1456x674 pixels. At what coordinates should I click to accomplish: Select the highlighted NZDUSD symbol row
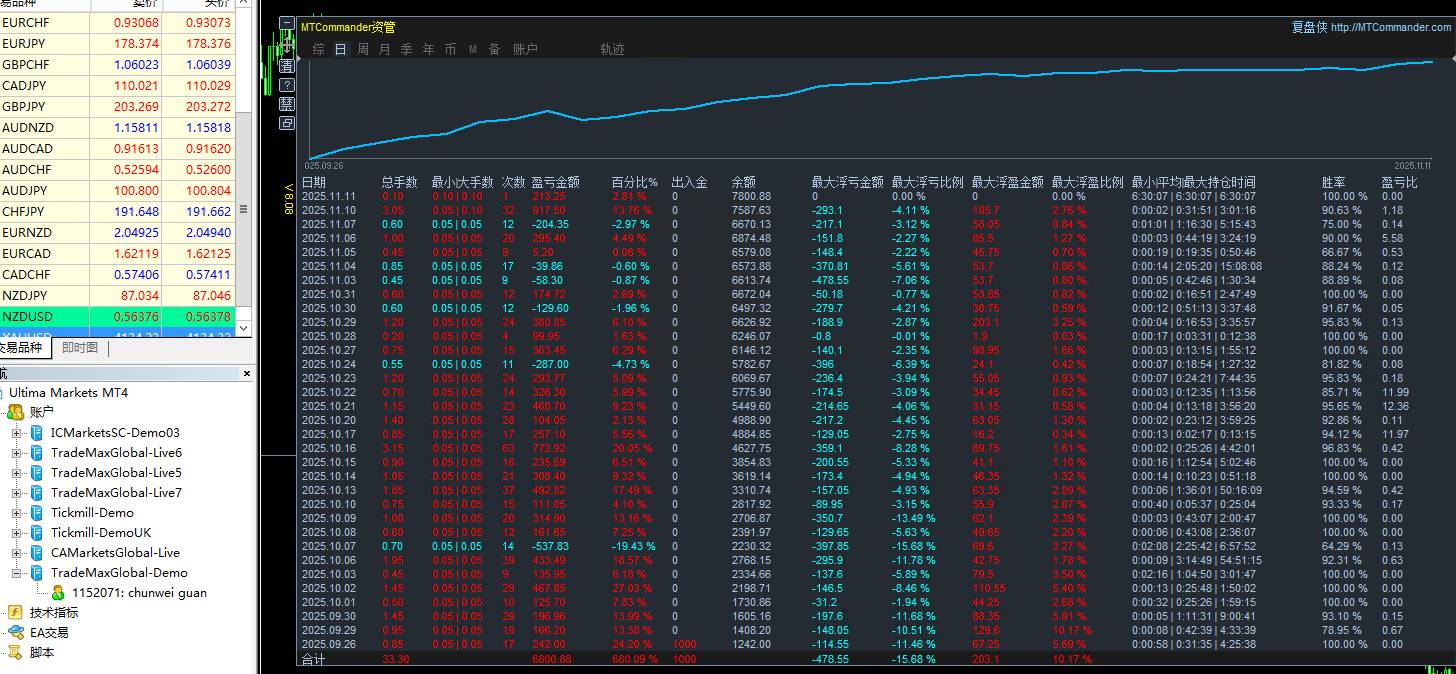pos(116,316)
